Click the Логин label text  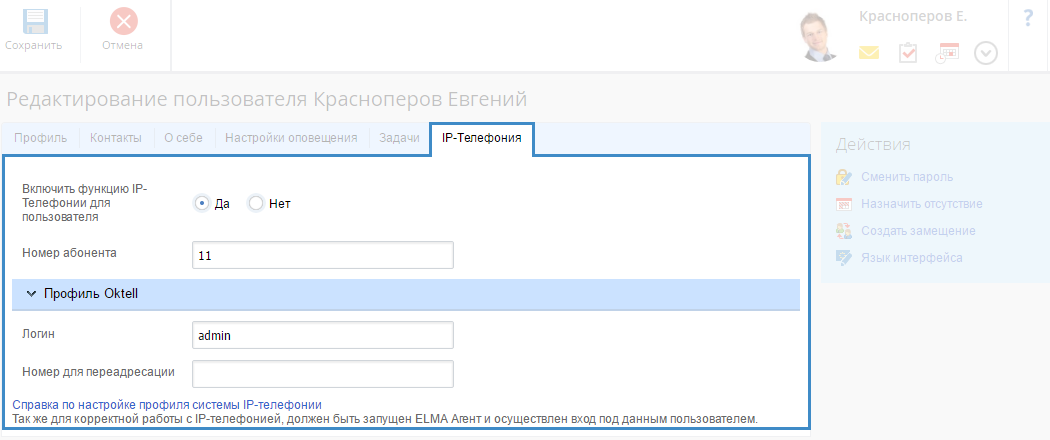pyautogui.click(x=38, y=334)
